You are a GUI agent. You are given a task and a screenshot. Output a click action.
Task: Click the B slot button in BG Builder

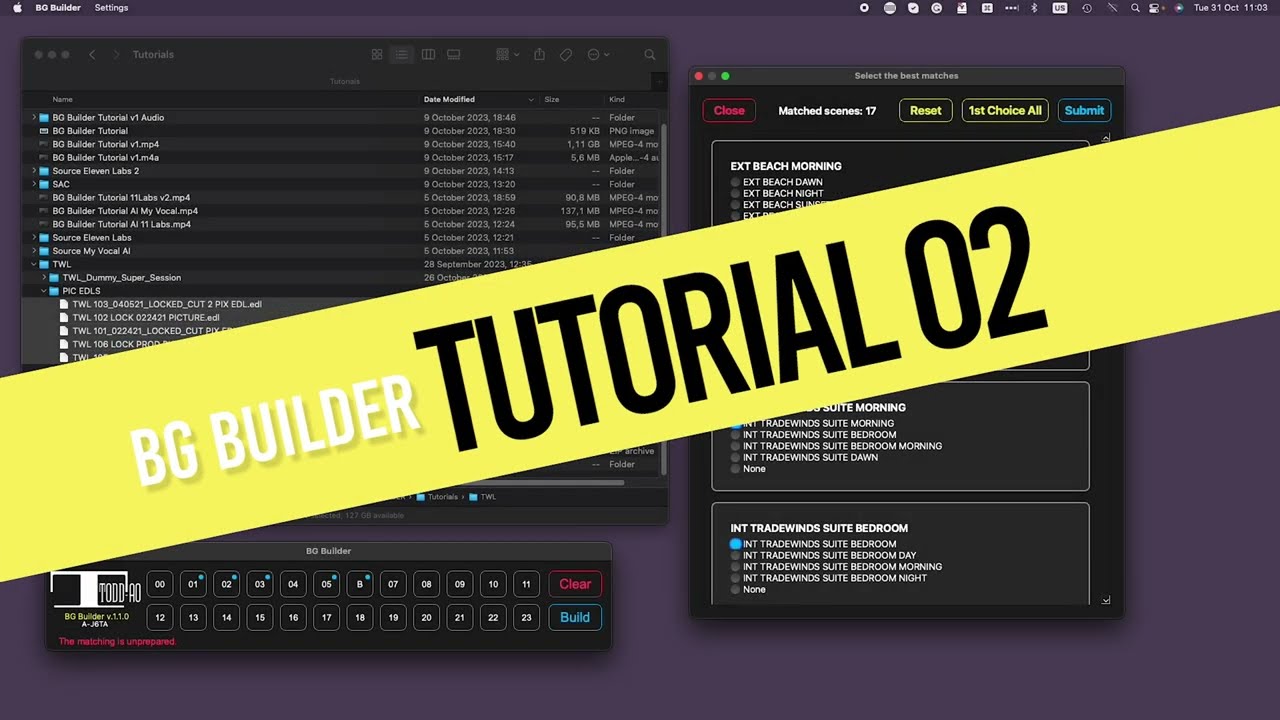click(360, 584)
